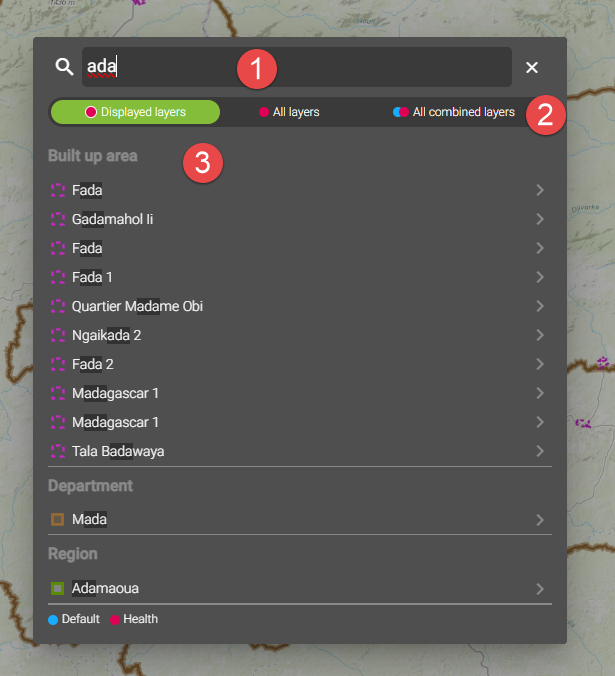The height and width of the screenshot is (676, 615).
Task: Click the dashed icon next to Quartier Madame Obi
Action: point(58,306)
